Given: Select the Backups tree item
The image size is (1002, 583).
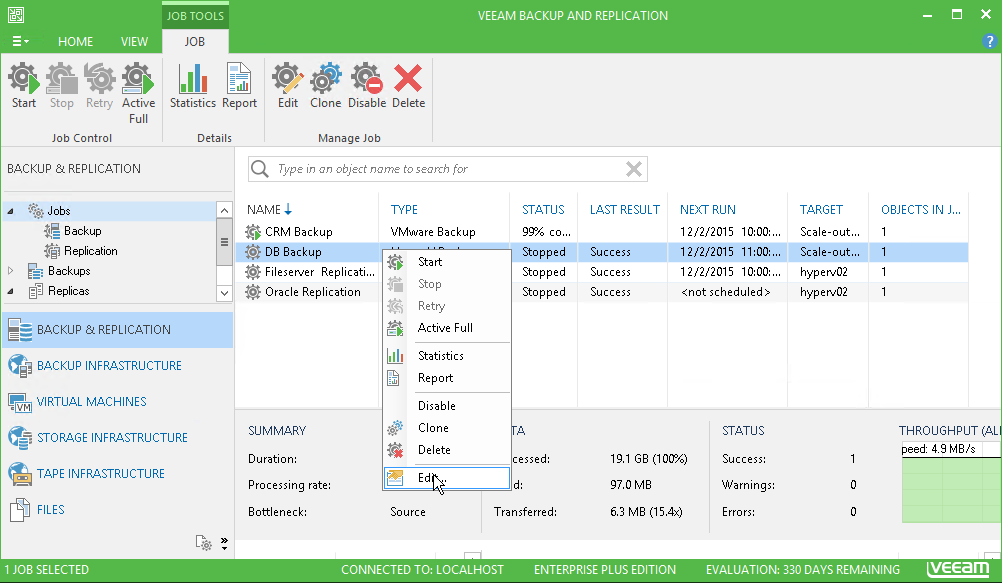Looking at the screenshot, I should pyautogui.click(x=69, y=271).
